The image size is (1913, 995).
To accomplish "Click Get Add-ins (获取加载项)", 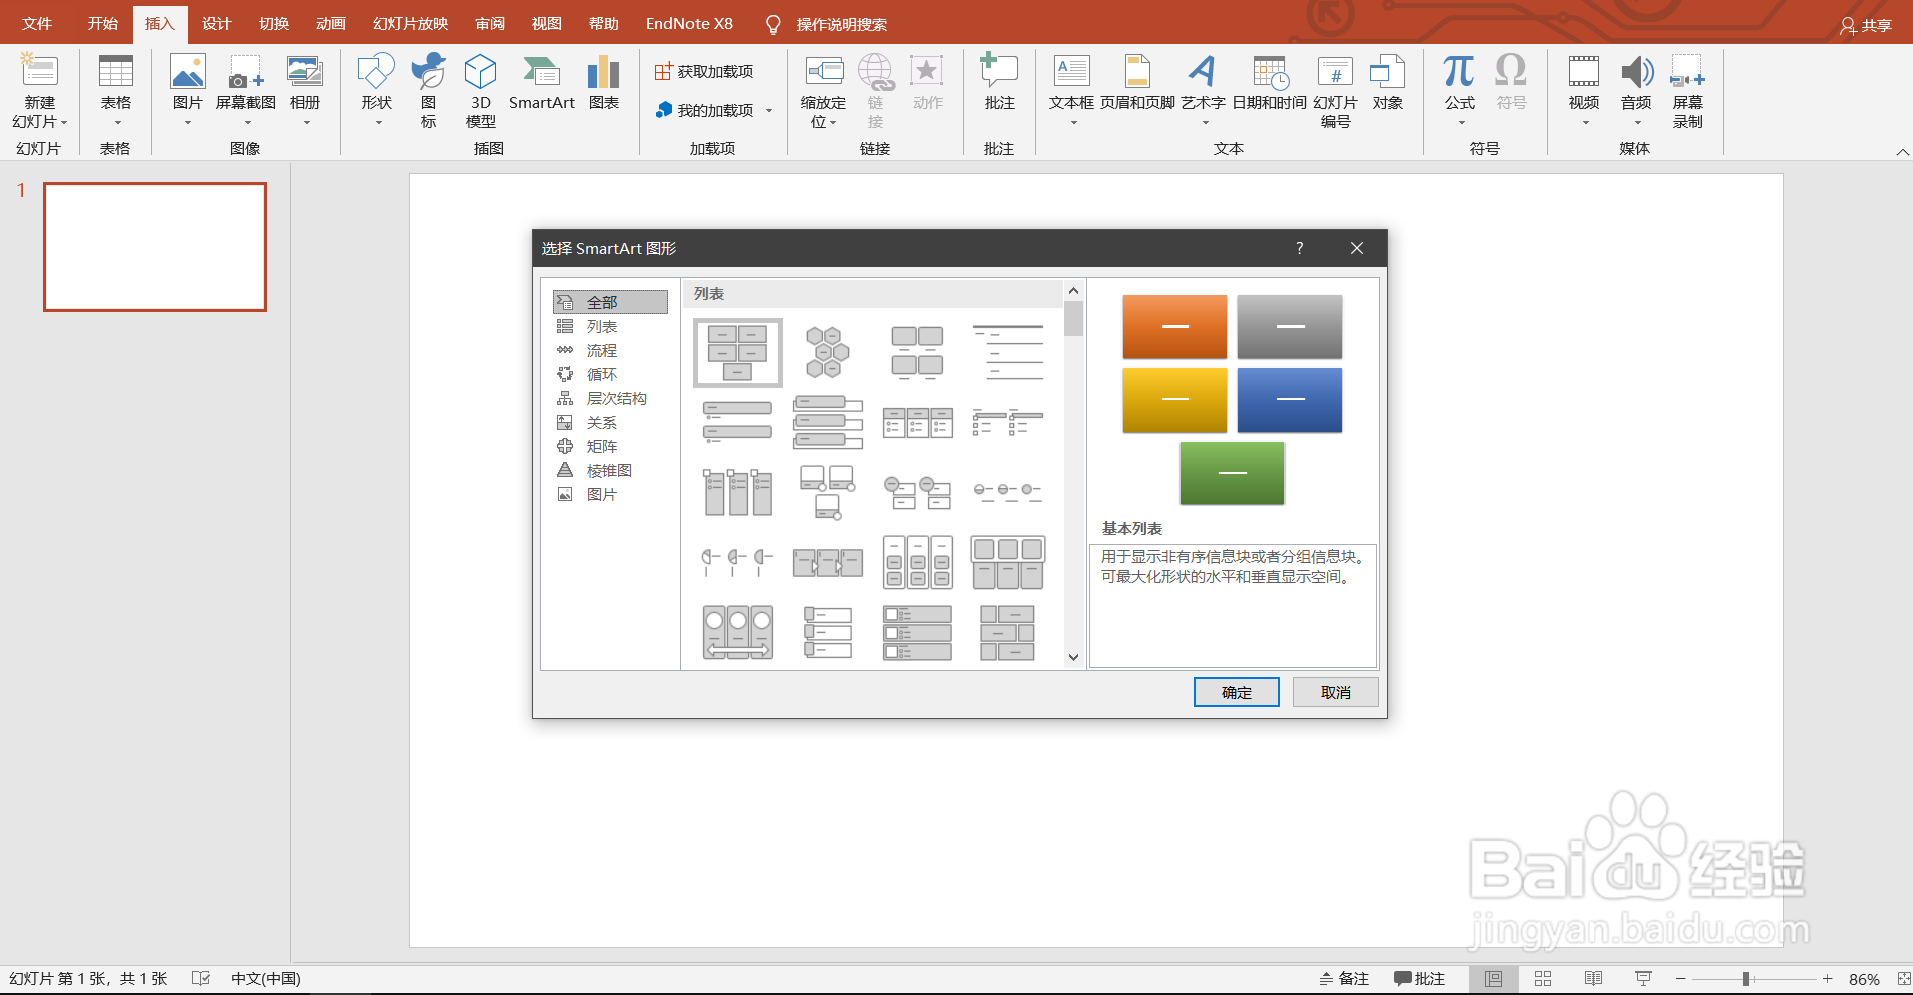I will tap(704, 72).
